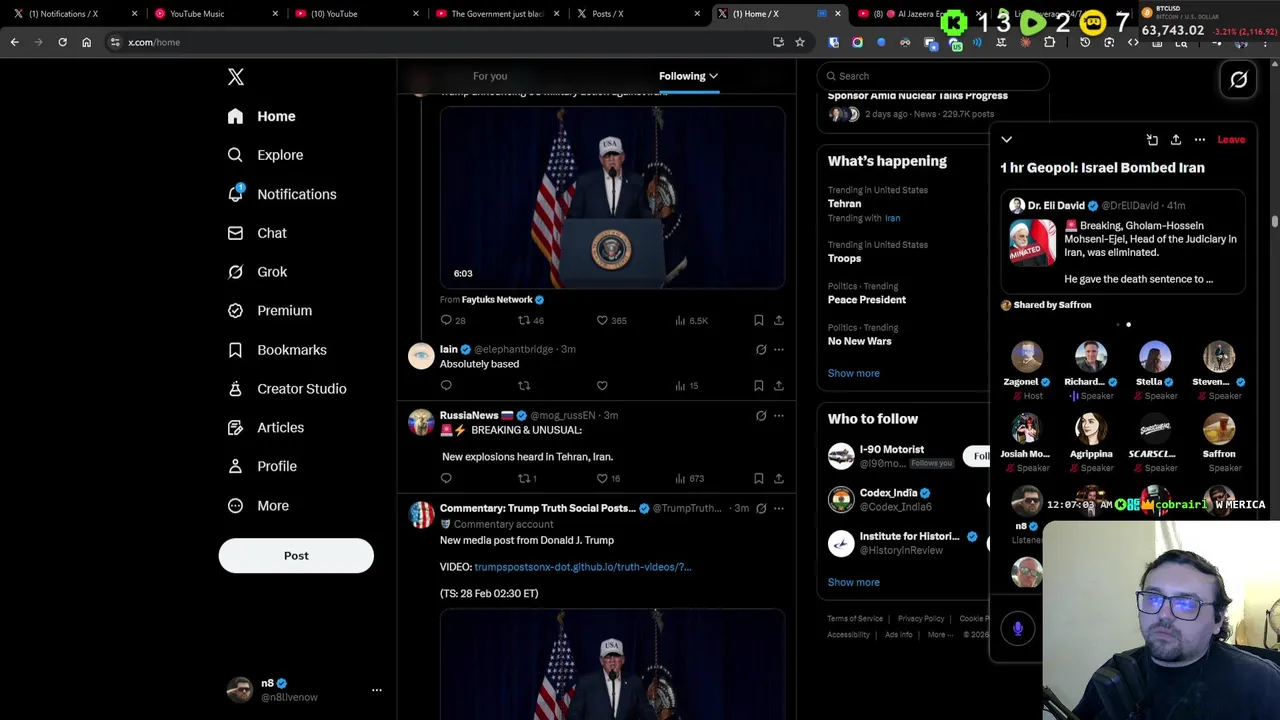The width and height of the screenshot is (1280, 720).
Task: Open n8 account options ellipsis
Action: point(377,690)
